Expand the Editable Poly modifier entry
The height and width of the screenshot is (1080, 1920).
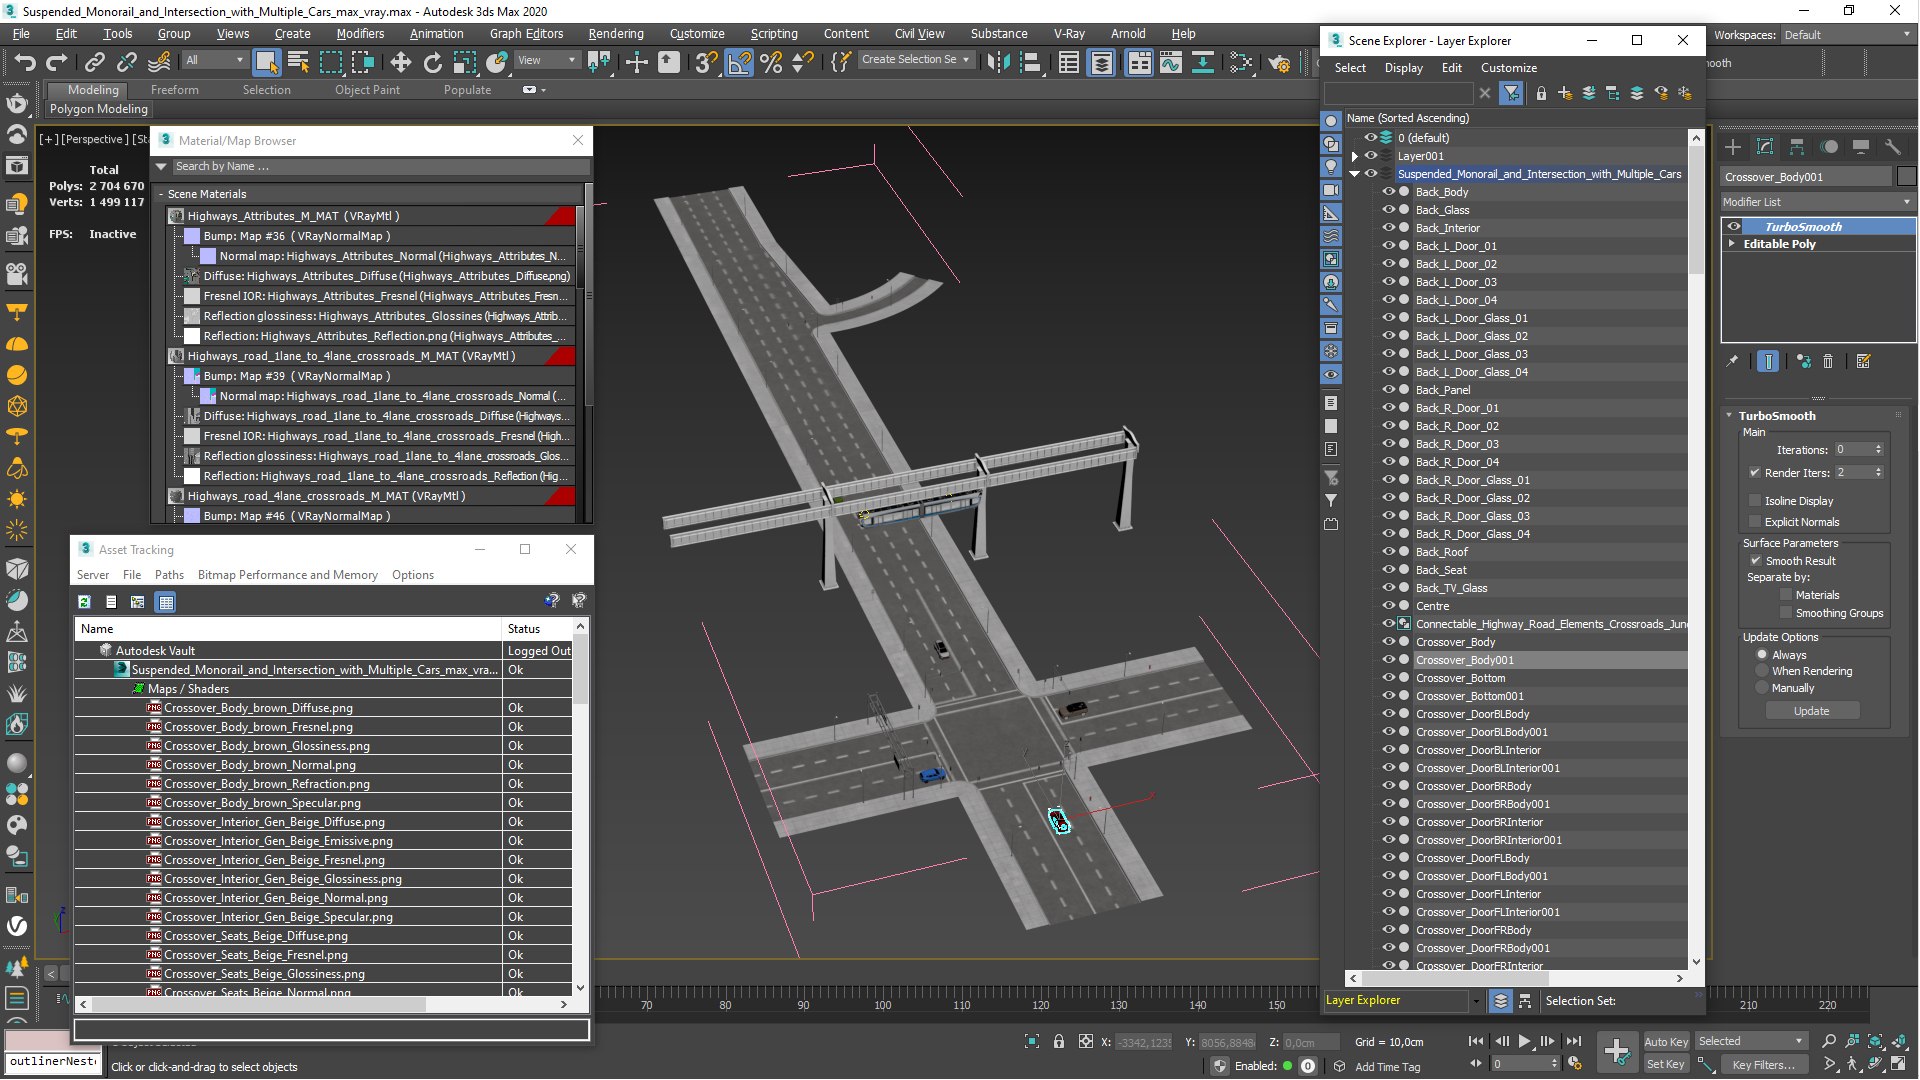pyautogui.click(x=1732, y=244)
